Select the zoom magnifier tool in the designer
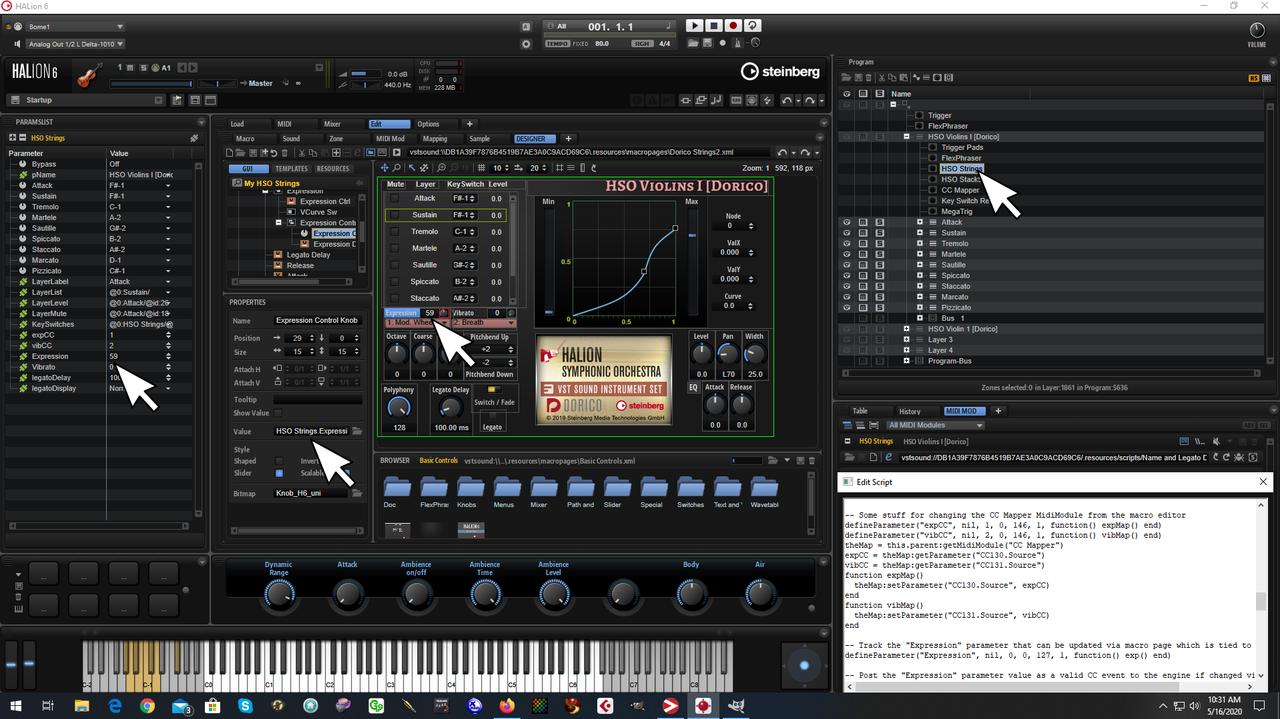 (x=397, y=168)
